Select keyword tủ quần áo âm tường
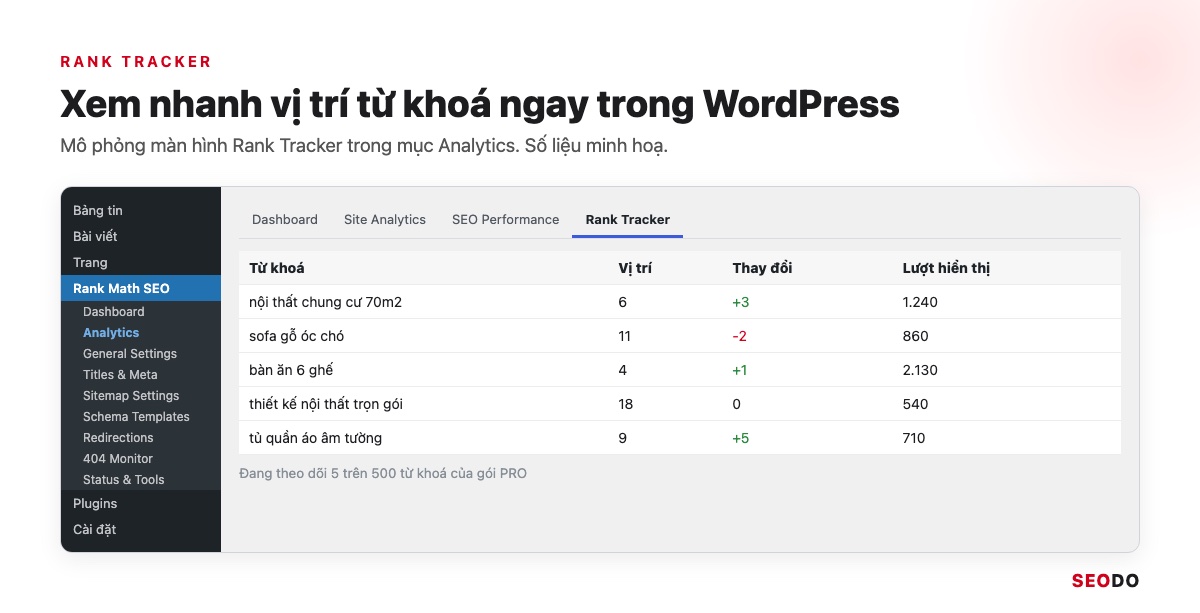 315,438
